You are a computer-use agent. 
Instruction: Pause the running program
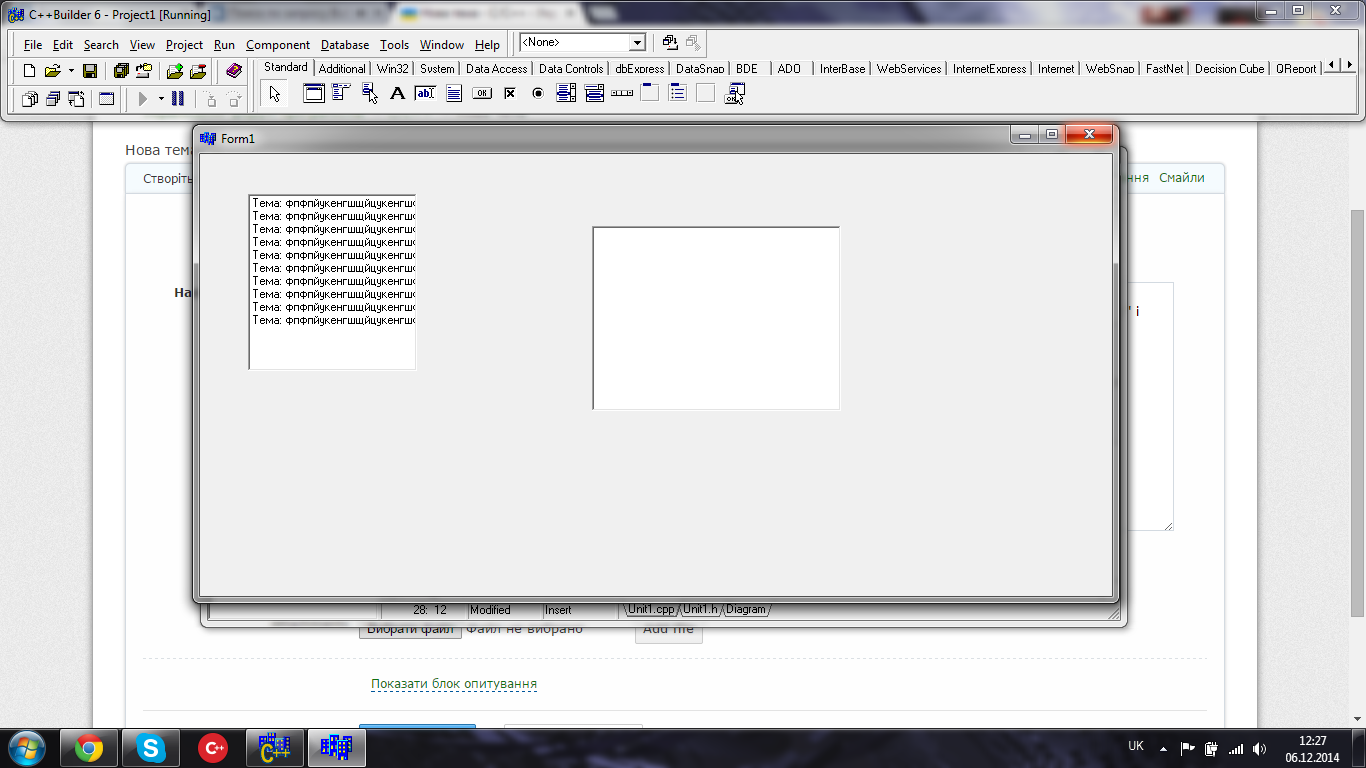click(178, 99)
